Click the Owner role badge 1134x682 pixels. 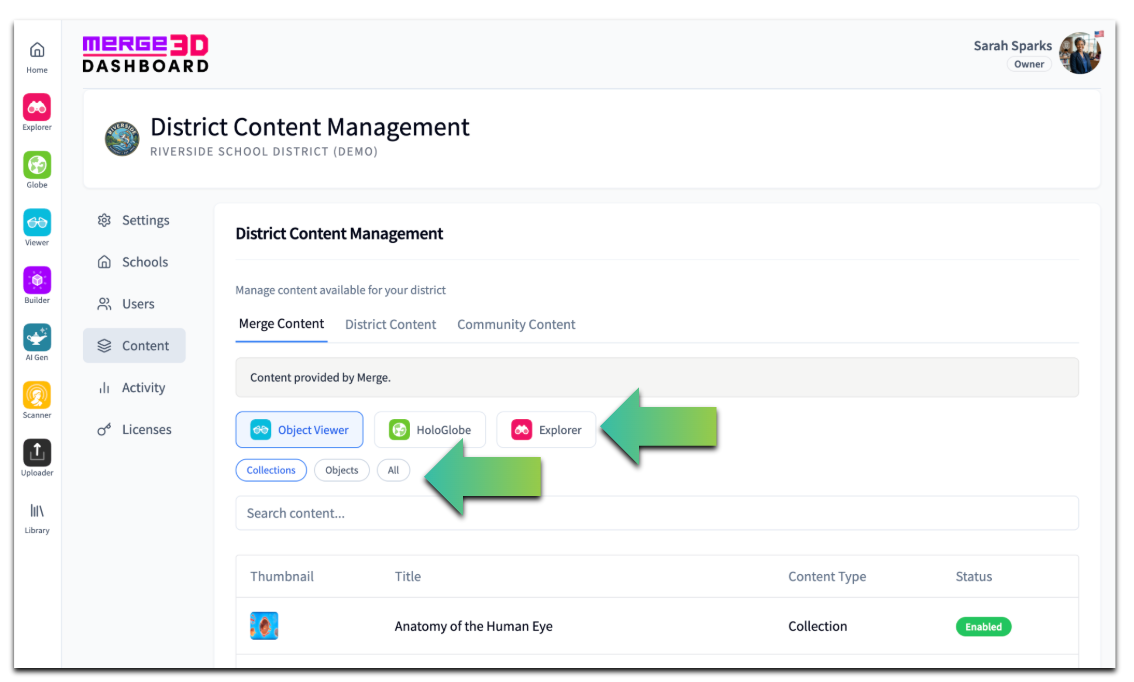point(1029,64)
